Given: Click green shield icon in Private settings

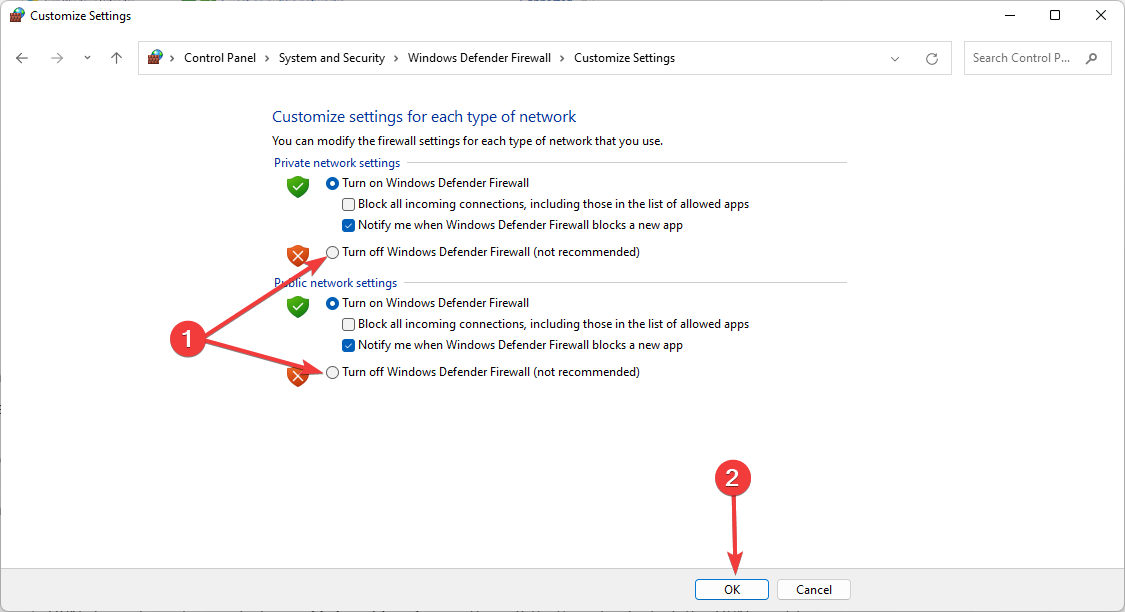Looking at the screenshot, I should point(298,187).
